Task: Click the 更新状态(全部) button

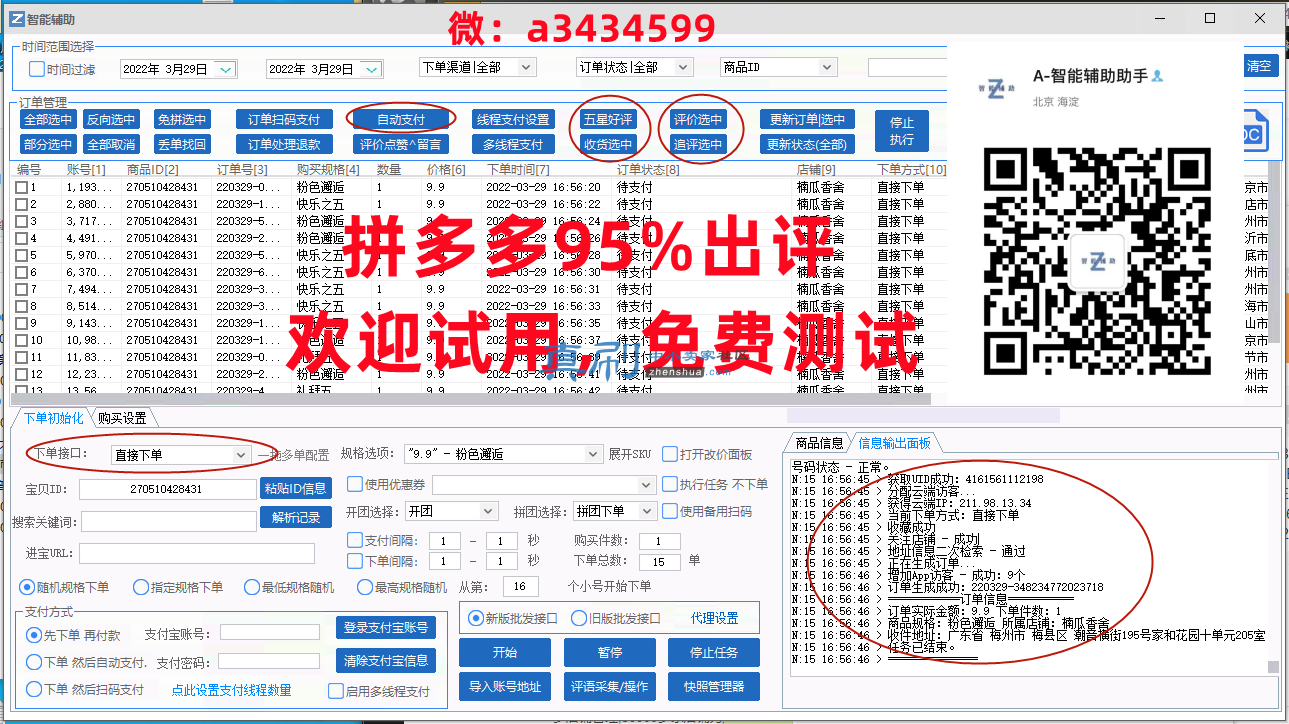Action: coord(807,145)
